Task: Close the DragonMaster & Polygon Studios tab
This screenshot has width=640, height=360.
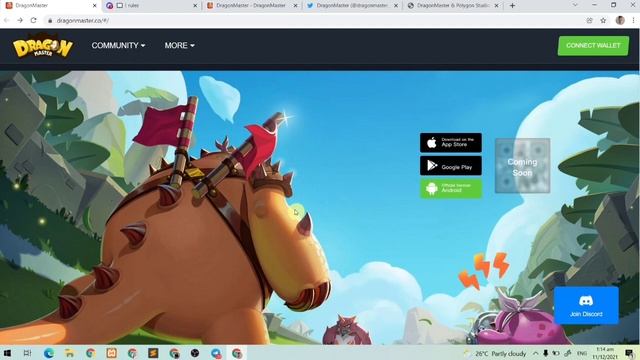Action: [x=496, y=6]
